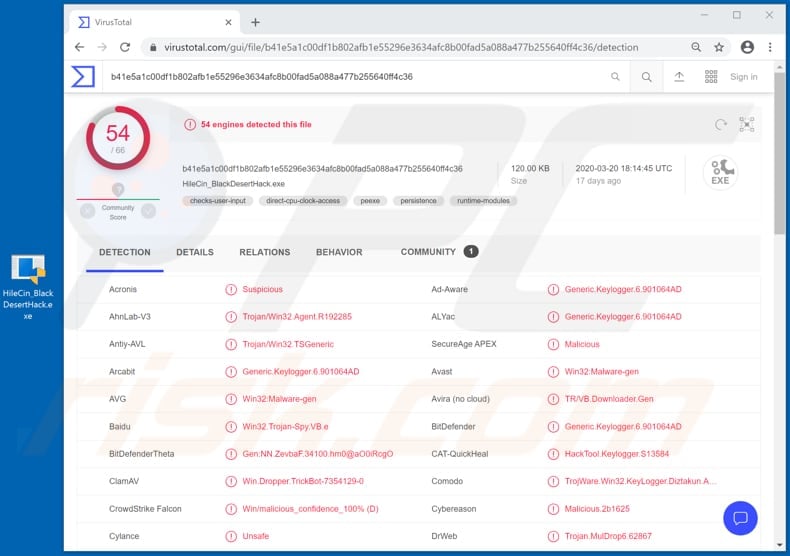790x556 pixels.
Task: Click the CrowdStrike Falcon engine name
Action: 145,509
